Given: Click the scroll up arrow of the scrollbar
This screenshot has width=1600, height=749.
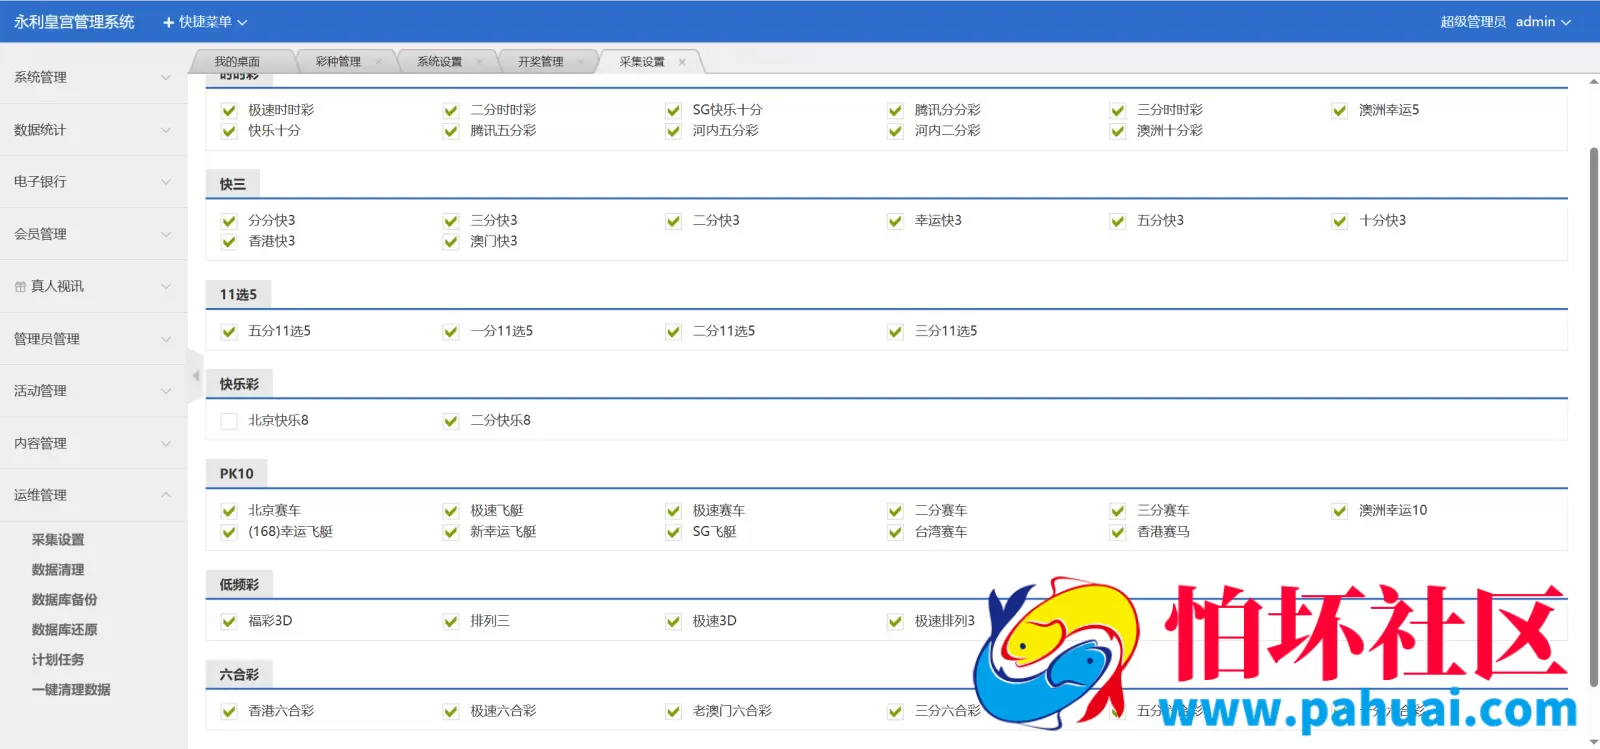Looking at the screenshot, I should coord(1593,82).
